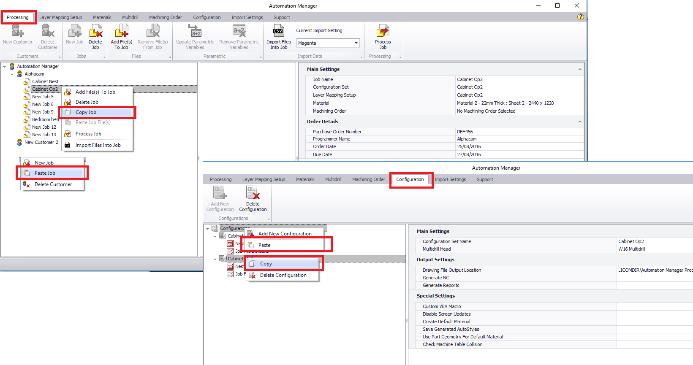
Task: Select the Automation Manager root tree item
Action: pos(38,66)
